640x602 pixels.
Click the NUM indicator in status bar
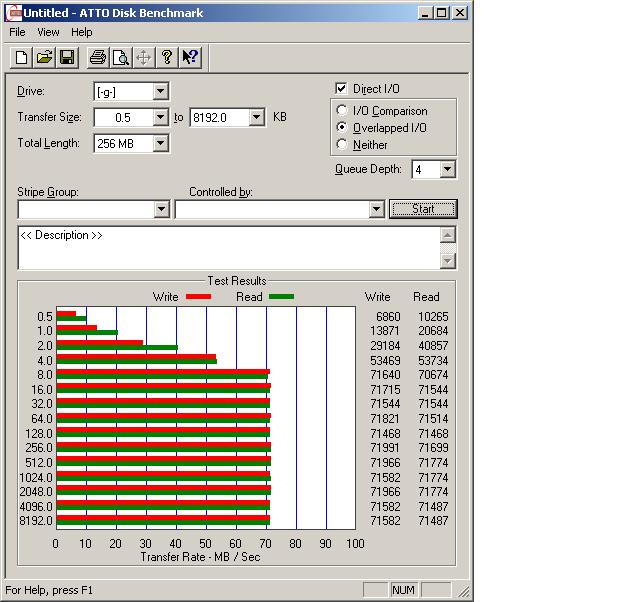(x=403, y=590)
